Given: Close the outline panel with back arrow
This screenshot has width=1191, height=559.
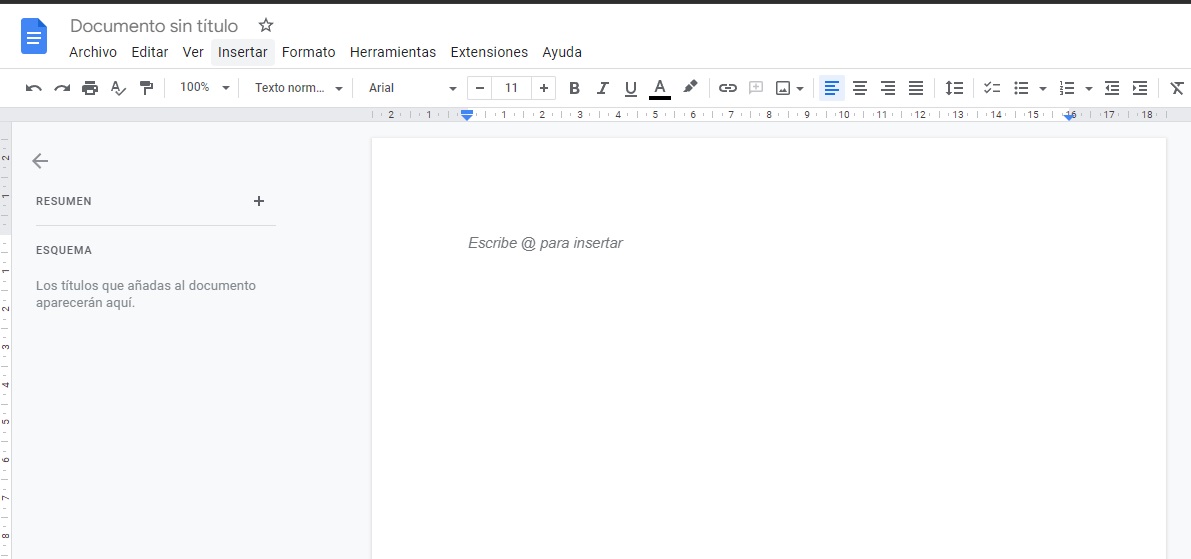Looking at the screenshot, I should pyautogui.click(x=40, y=160).
